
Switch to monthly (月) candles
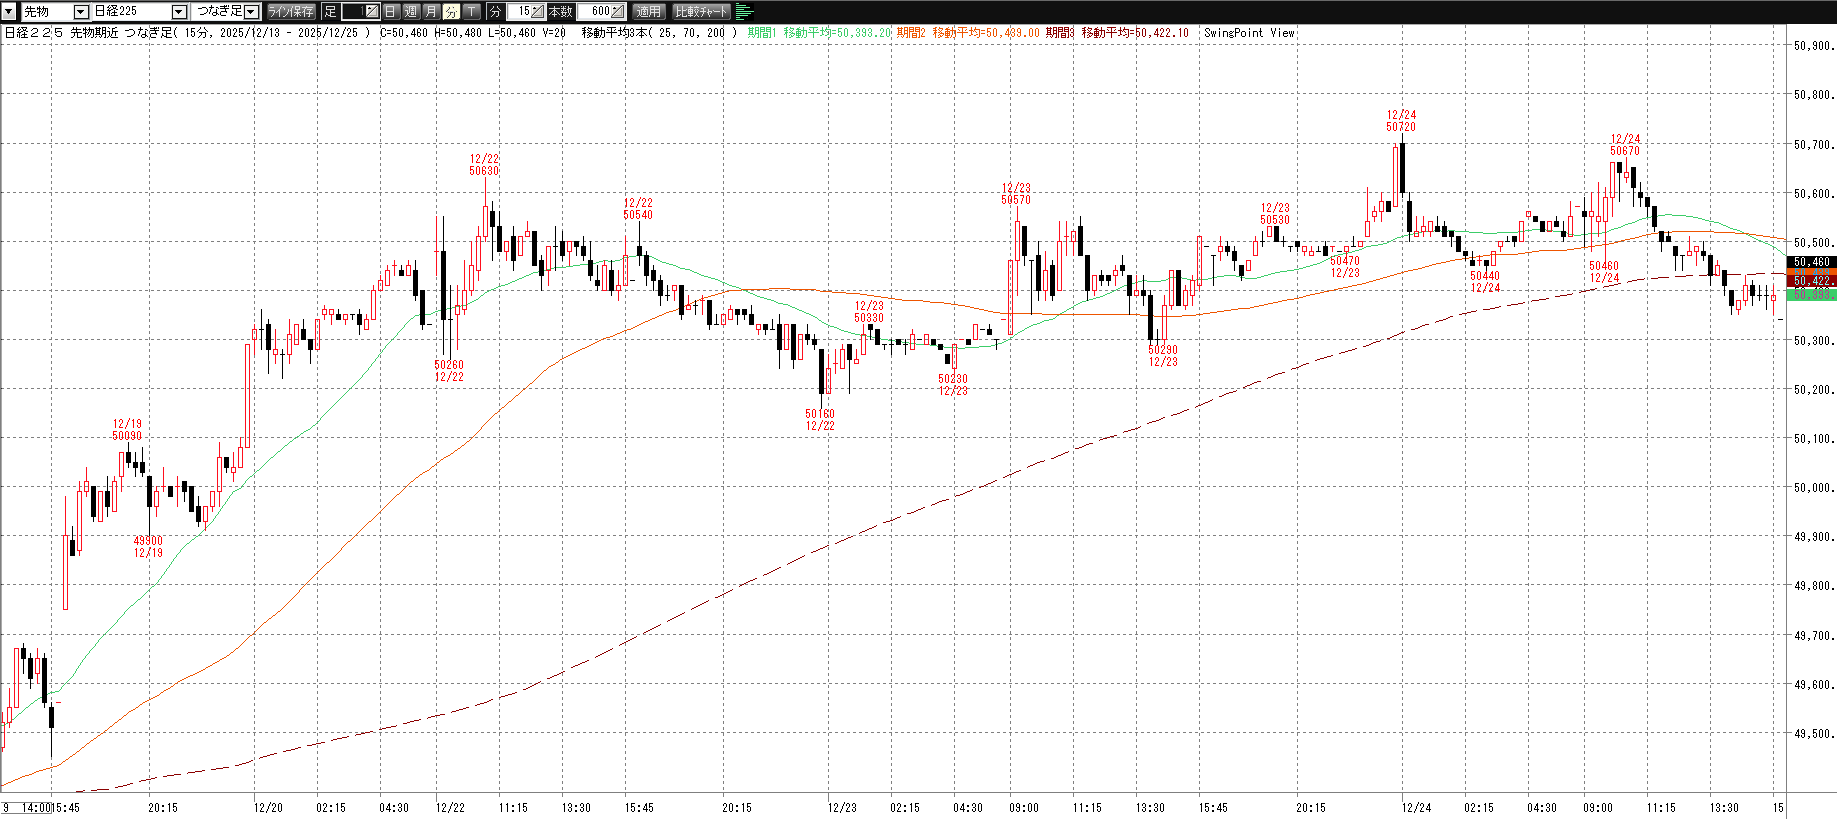[431, 12]
